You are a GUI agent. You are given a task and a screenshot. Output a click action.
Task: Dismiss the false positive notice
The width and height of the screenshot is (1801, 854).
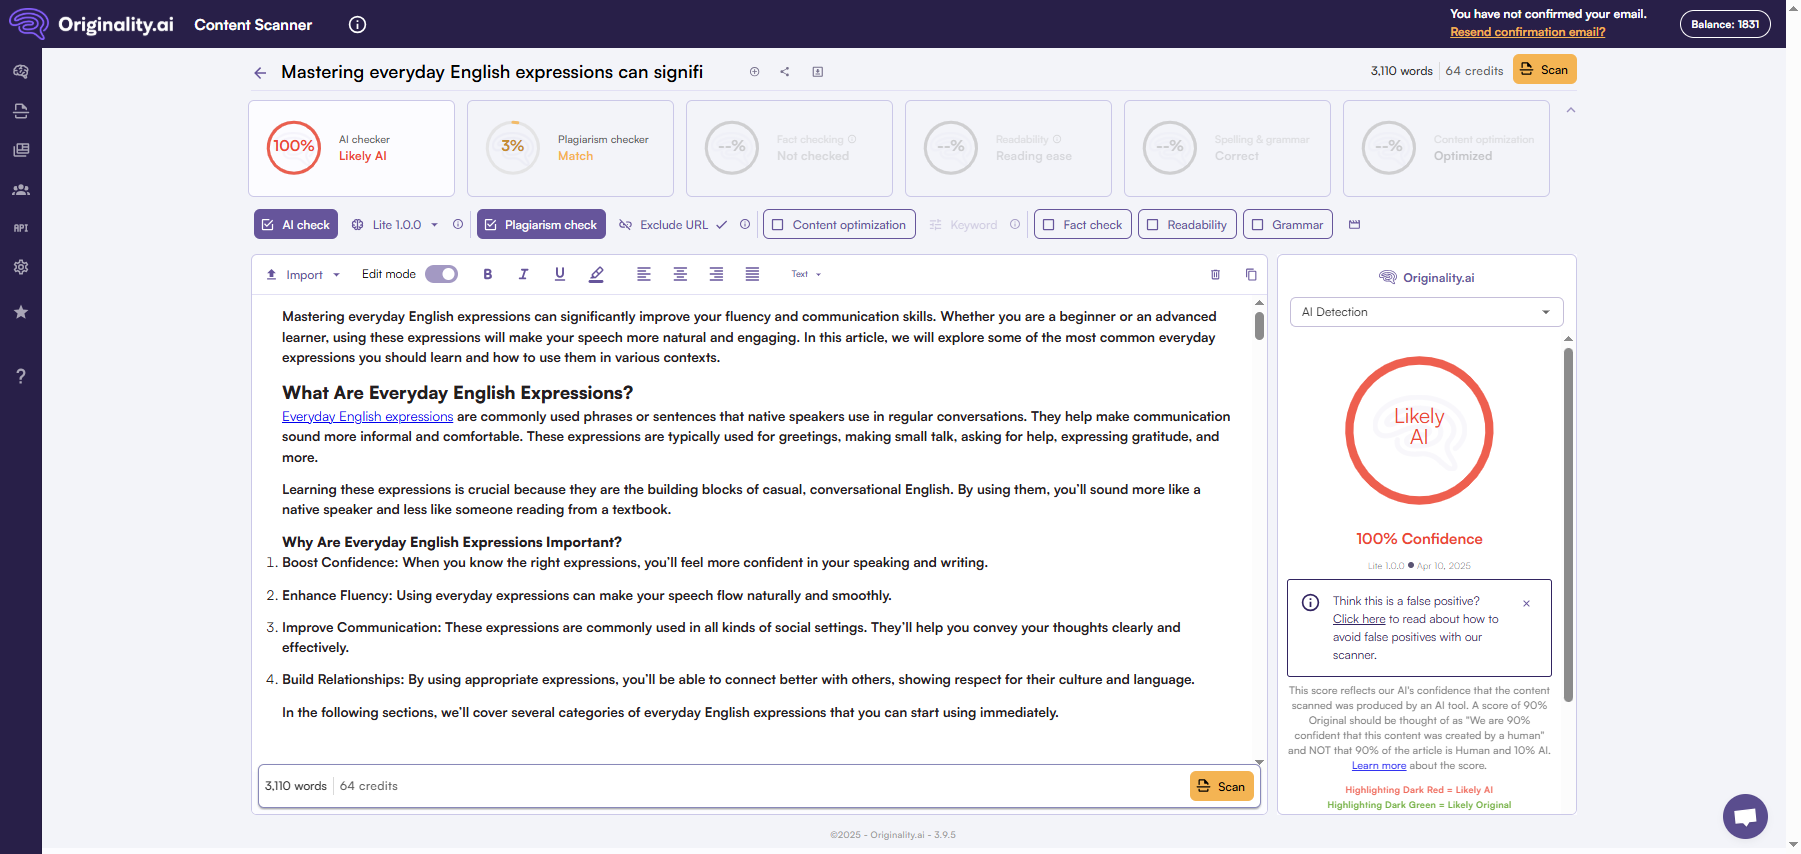(x=1526, y=603)
